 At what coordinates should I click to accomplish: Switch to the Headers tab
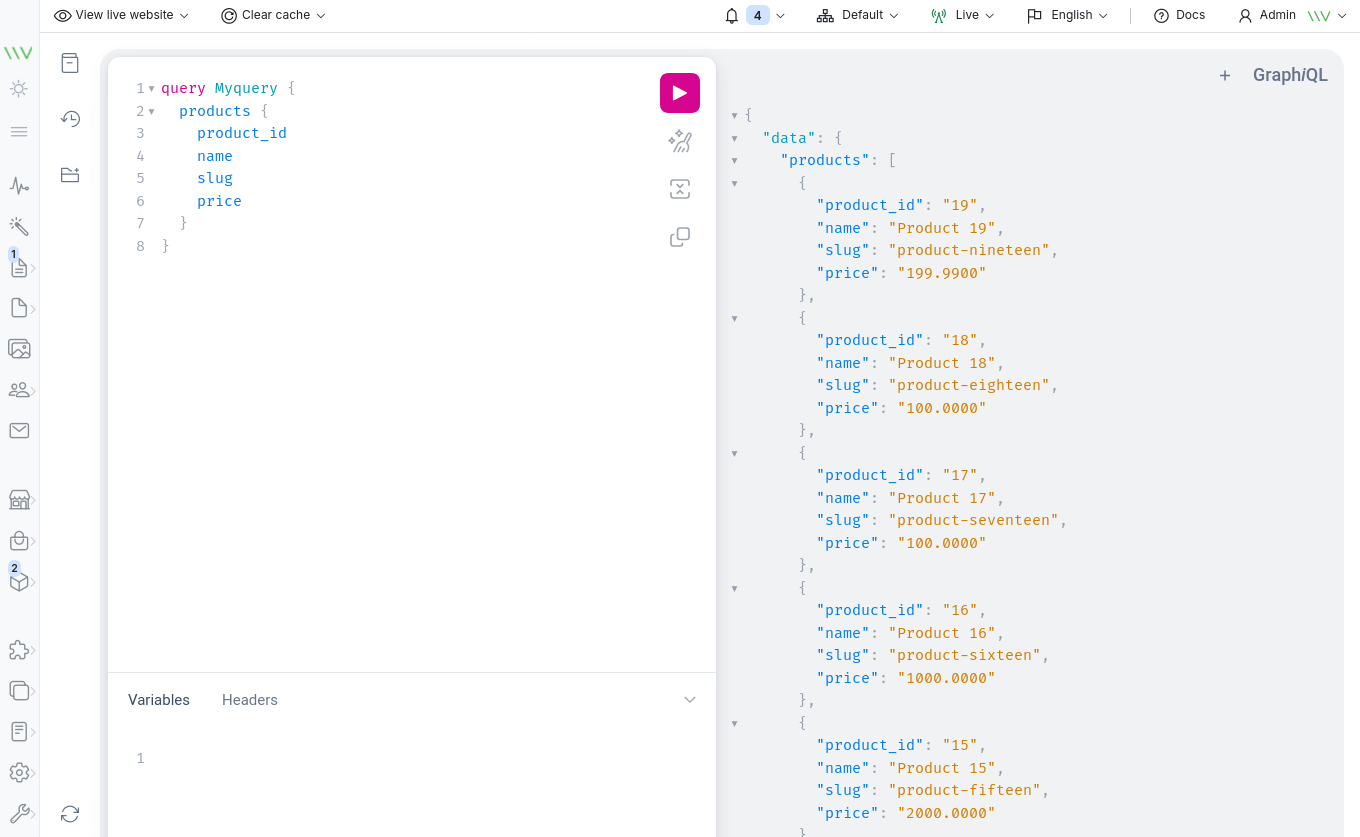[x=249, y=699]
